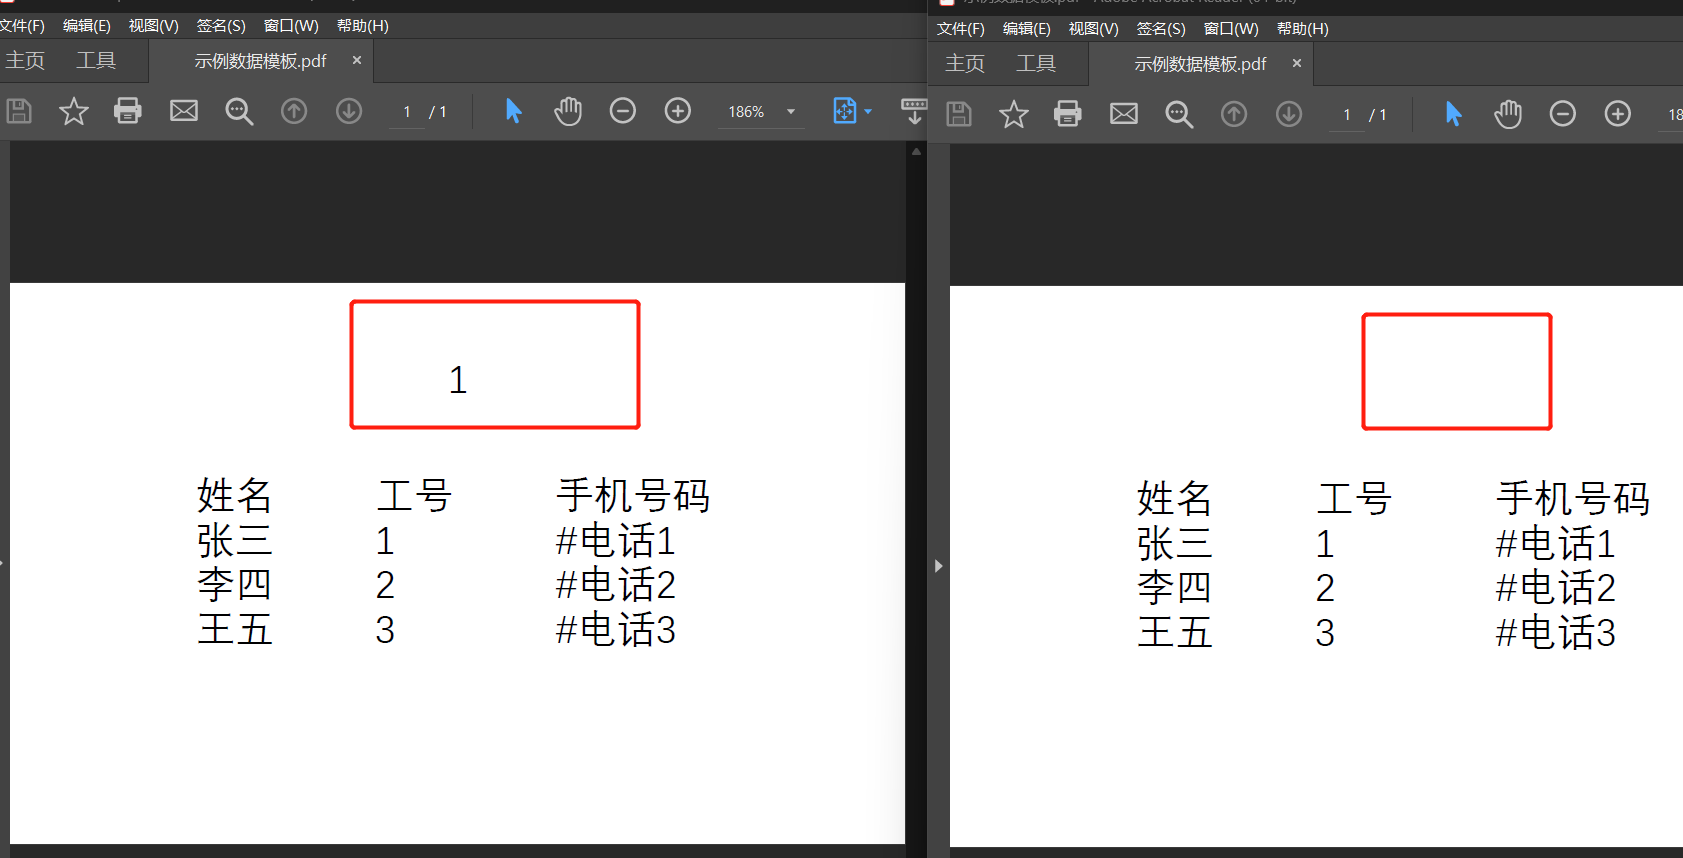Image resolution: width=1683 pixels, height=858 pixels.
Task: Click the next page down arrow in left window
Action: click(x=348, y=111)
